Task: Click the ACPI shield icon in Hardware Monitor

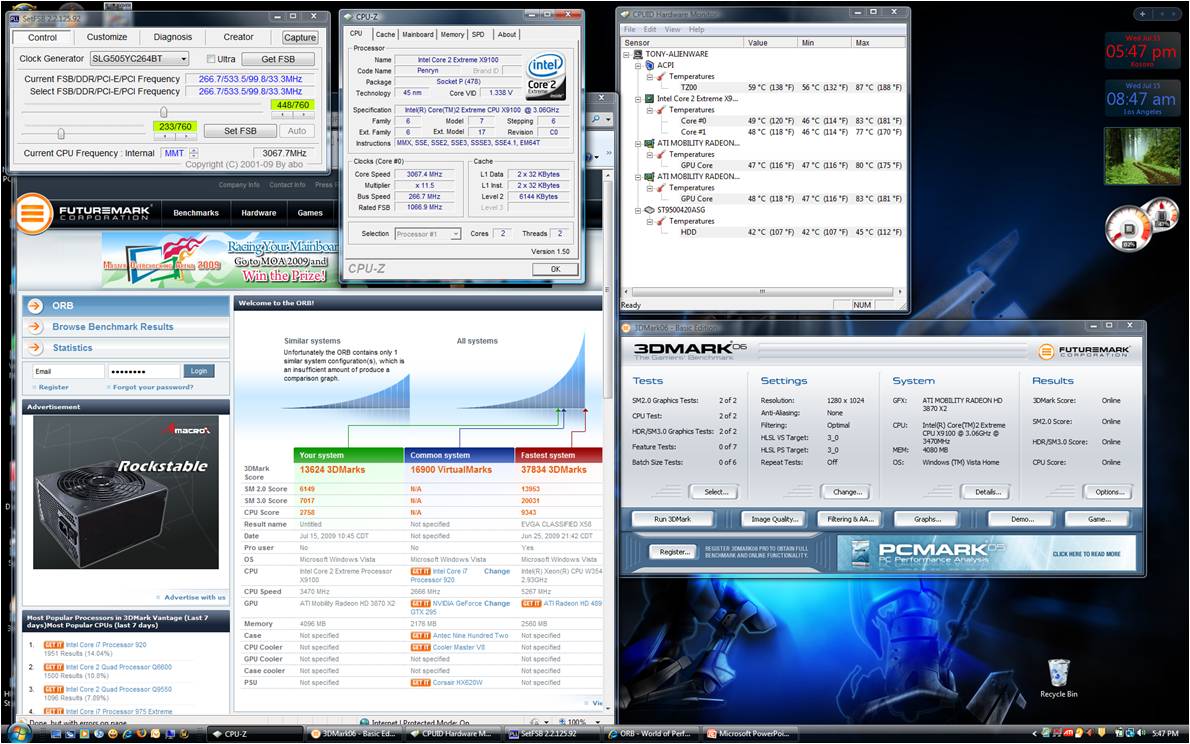Action: 650,65
